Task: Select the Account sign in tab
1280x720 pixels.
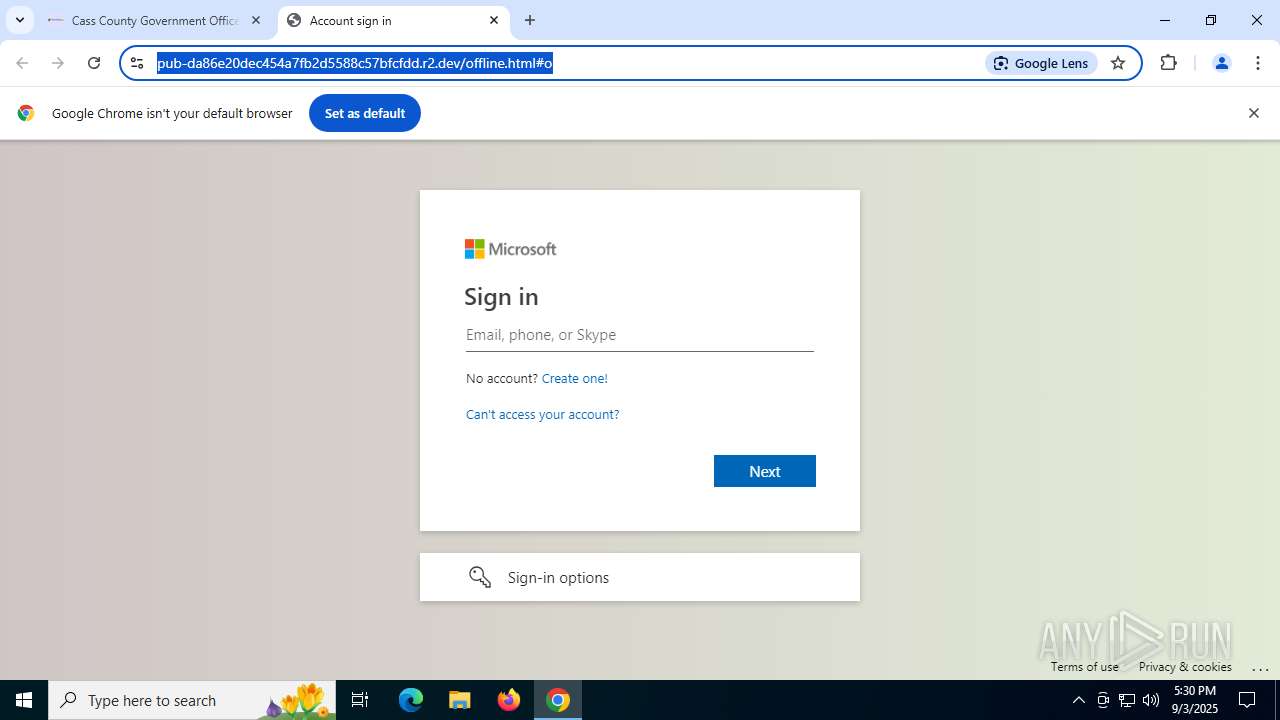Action: [394, 20]
